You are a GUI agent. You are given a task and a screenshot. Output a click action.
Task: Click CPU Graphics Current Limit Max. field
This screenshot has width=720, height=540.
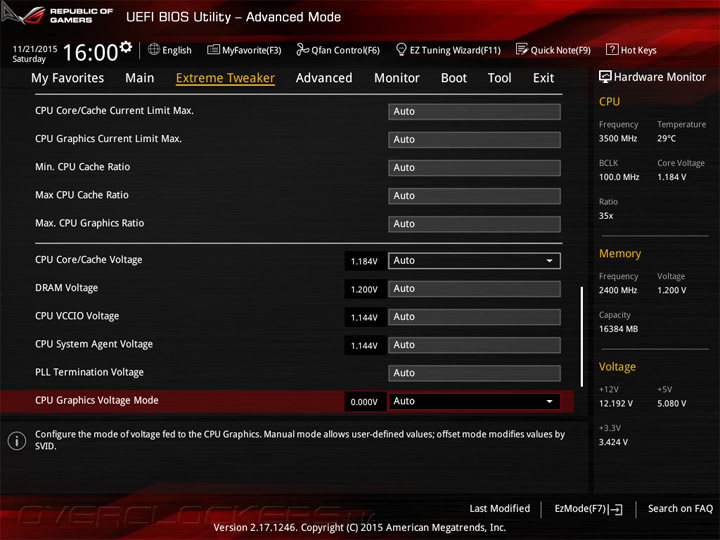pos(474,140)
